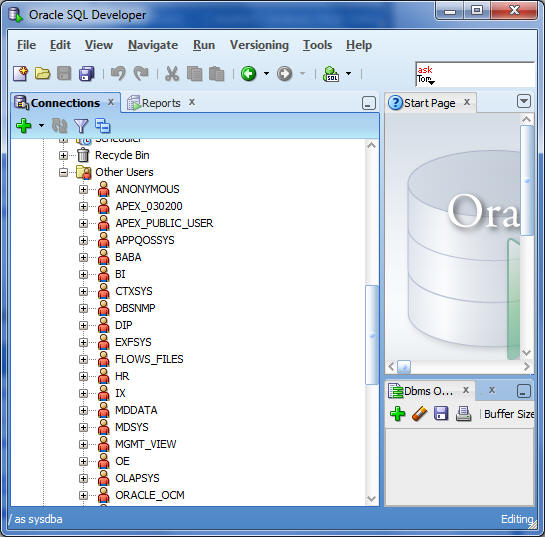The image size is (545, 537).
Task: Open the Tools menu
Action: [317, 45]
